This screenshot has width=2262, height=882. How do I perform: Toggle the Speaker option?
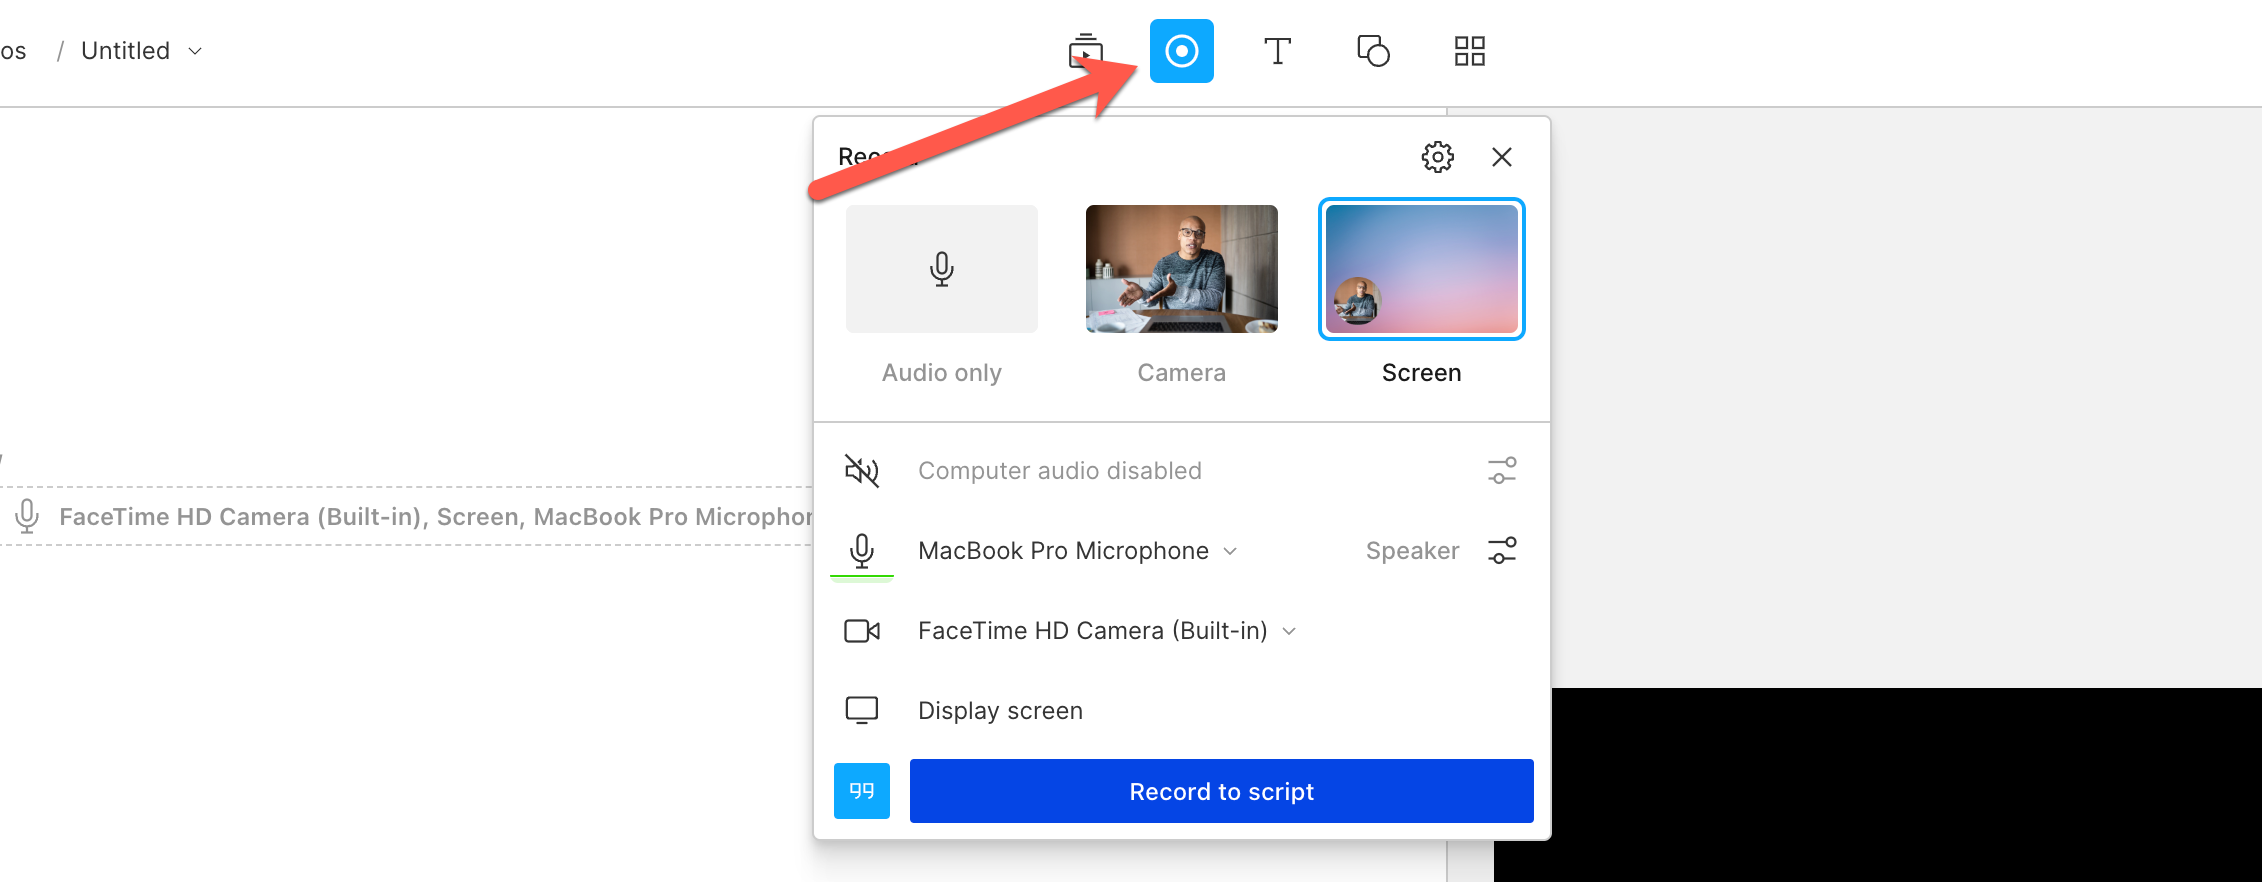(1412, 551)
